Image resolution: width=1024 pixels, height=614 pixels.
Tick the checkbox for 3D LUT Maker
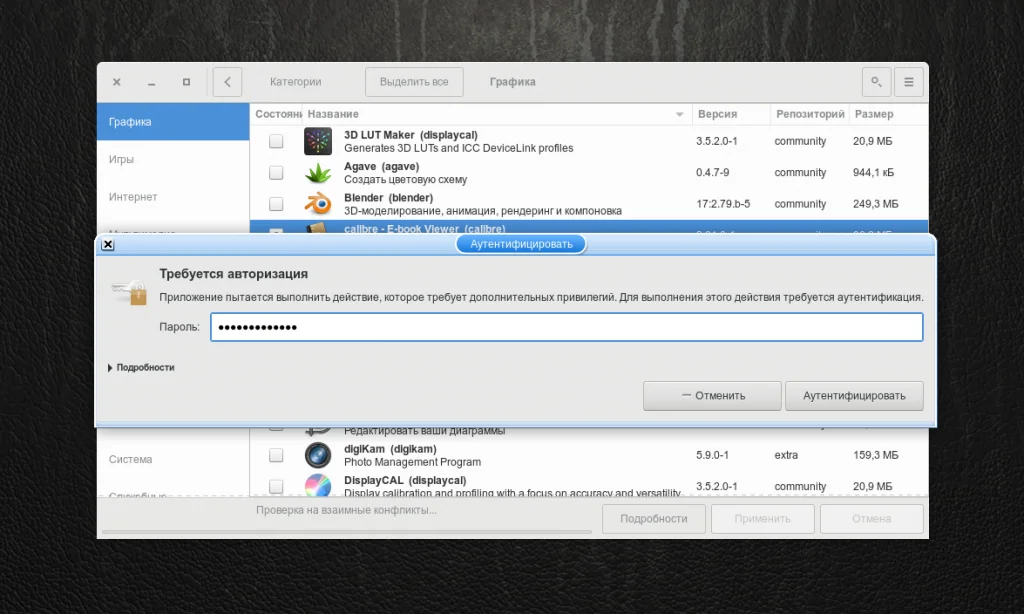pyautogui.click(x=276, y=141)
